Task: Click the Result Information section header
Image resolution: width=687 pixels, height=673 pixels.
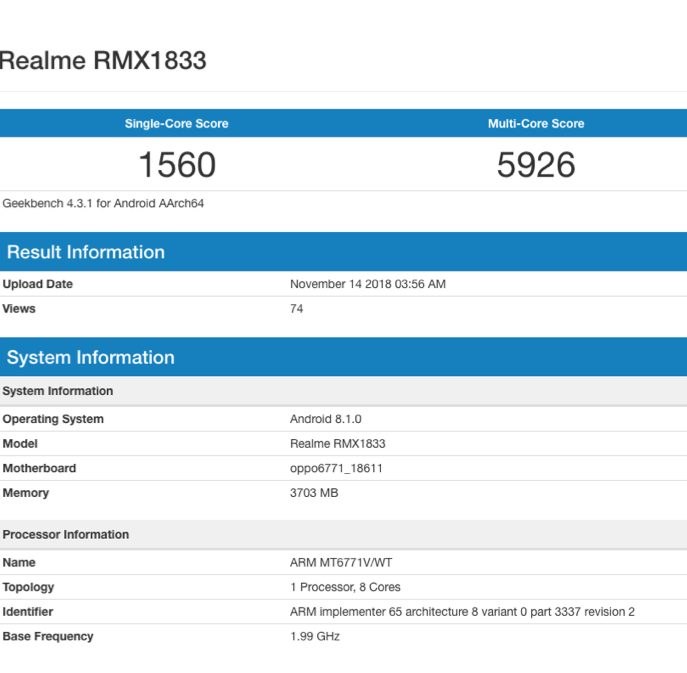Action: tap(86, 252)
